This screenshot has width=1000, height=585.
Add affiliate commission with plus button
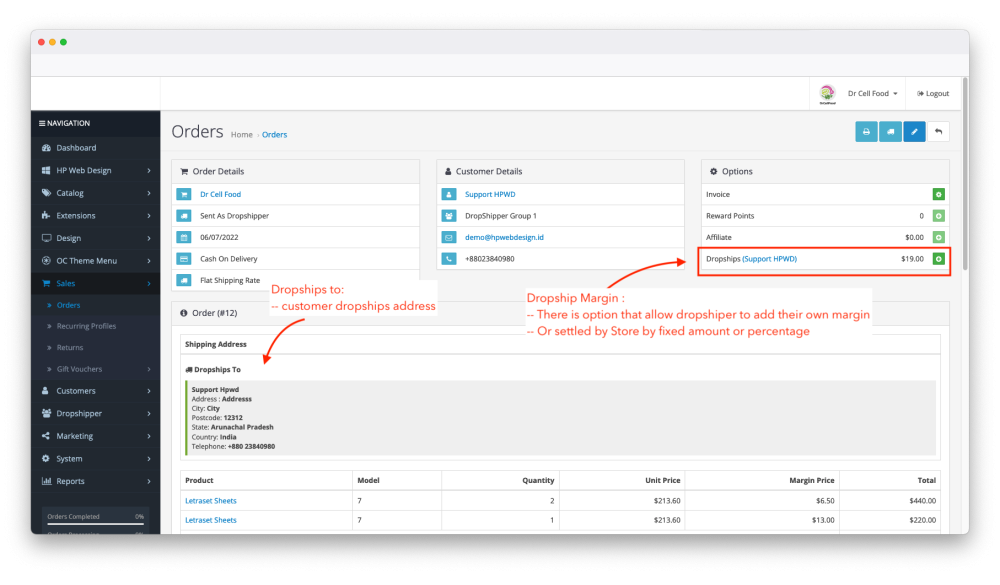pyautogui.click(x=938, y=238)
